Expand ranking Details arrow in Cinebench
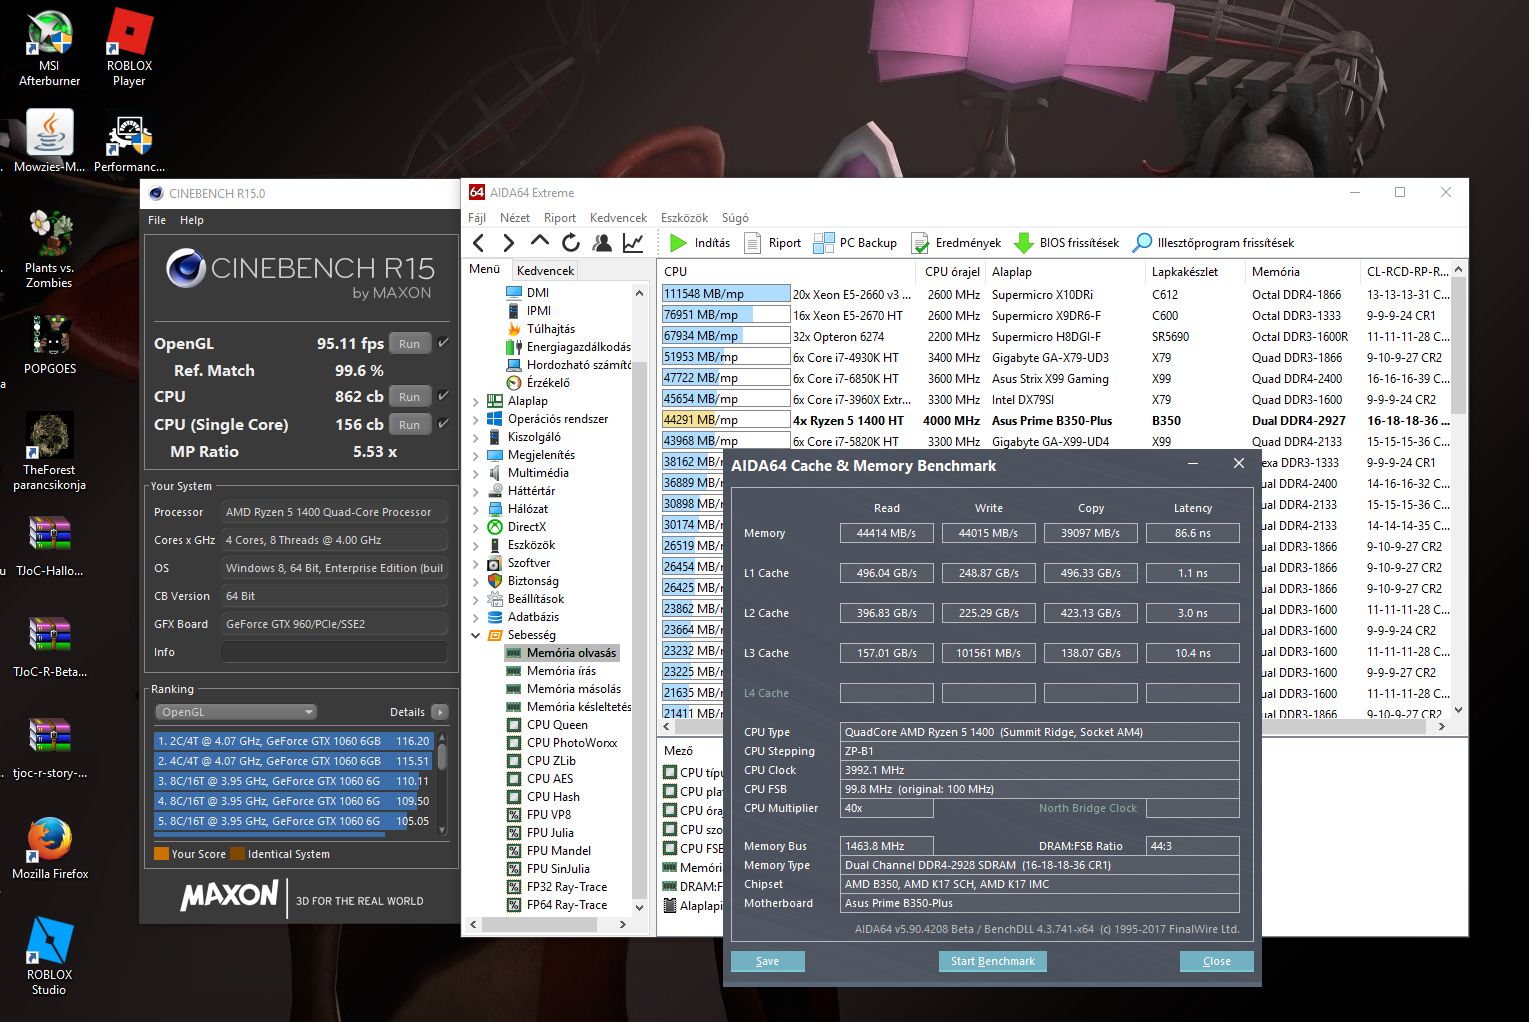Viewport: 1529px width, 1022px height. point(440,712)
